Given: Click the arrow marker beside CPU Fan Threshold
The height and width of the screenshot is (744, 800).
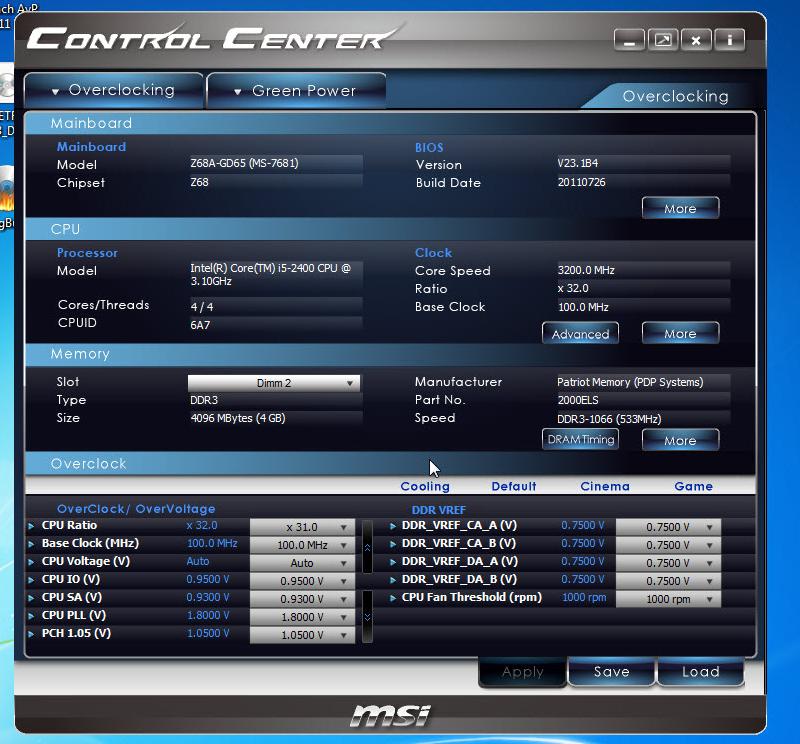Looking at the screenshot, I should 391,598.
